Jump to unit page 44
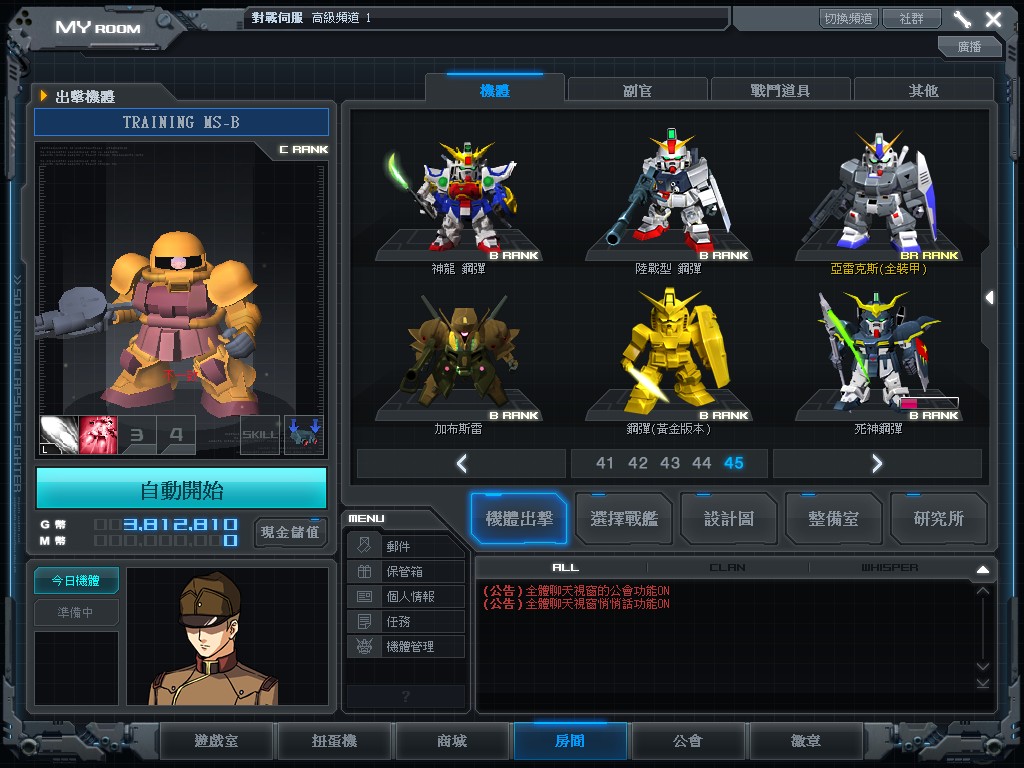The image size is (1024, 768). click(702, 463)
